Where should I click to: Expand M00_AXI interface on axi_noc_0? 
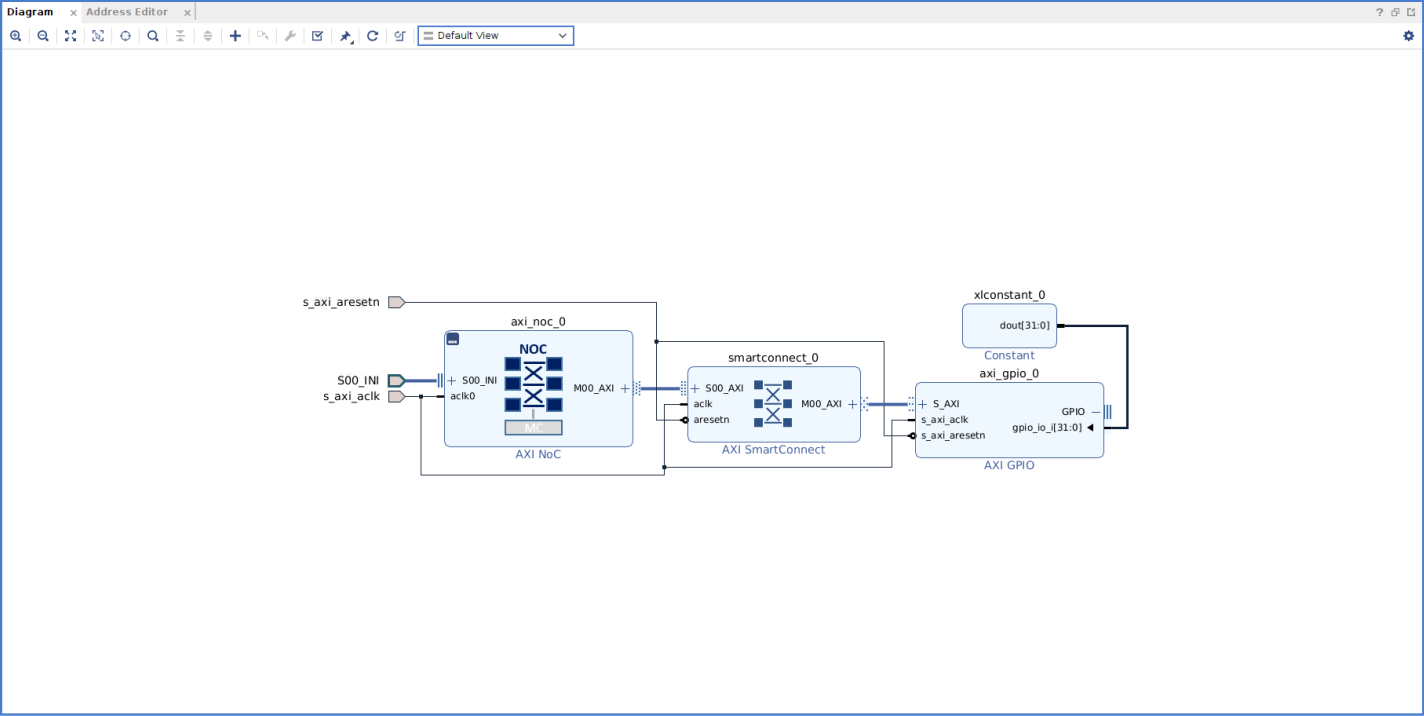pyautogui.click(x=625, y=389)
